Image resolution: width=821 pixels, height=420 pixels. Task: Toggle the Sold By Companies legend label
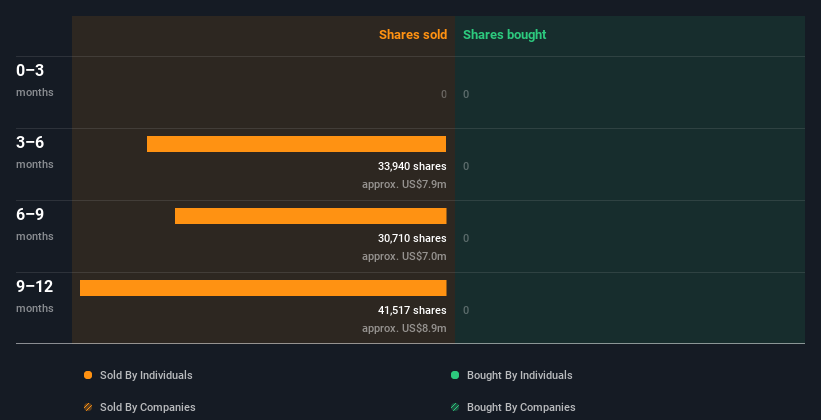click(148, 407)
